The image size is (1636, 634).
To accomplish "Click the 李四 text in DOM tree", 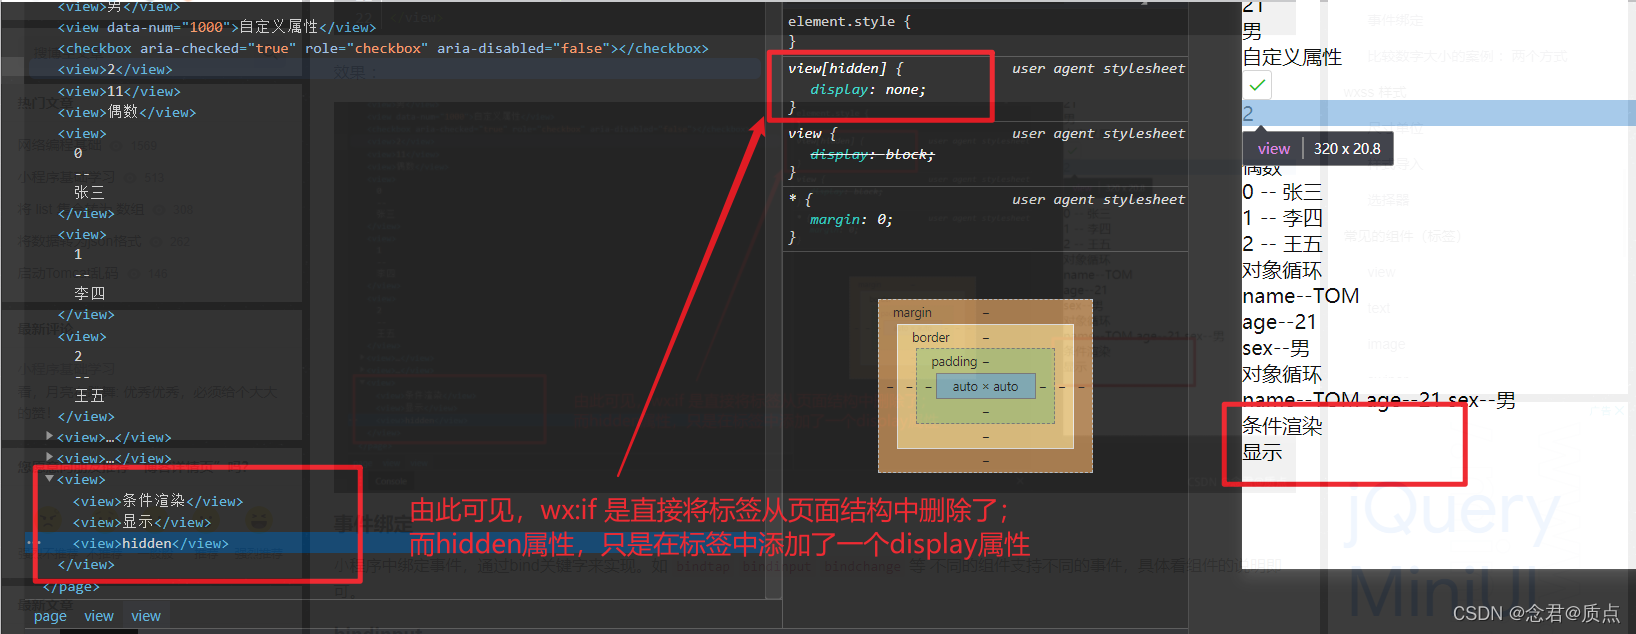I will pyautogui.click(x=89, y=294).
